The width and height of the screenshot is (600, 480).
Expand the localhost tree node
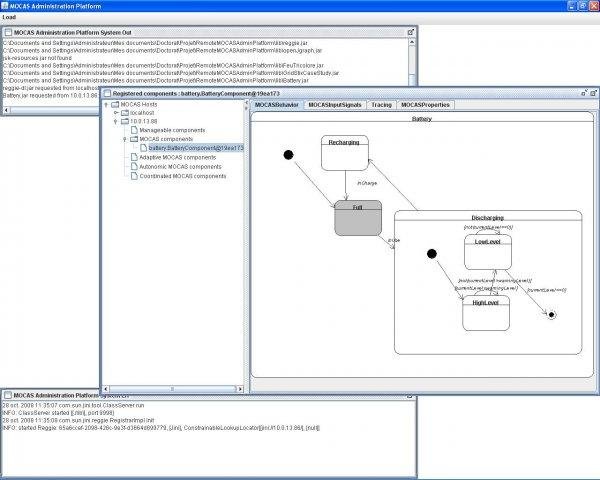tap(116, 113)
